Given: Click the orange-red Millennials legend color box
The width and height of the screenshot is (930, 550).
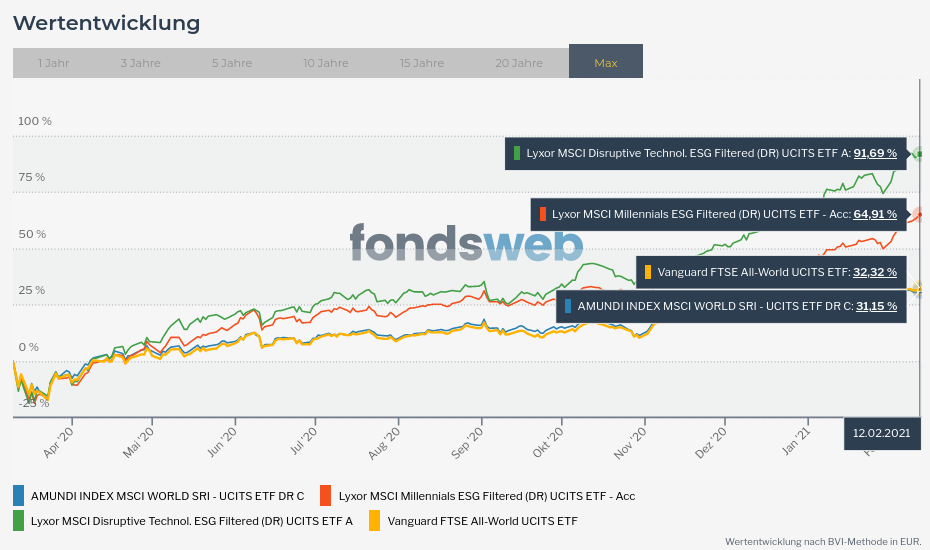Looking at the screenshot, I should click(x=325, y=495).
